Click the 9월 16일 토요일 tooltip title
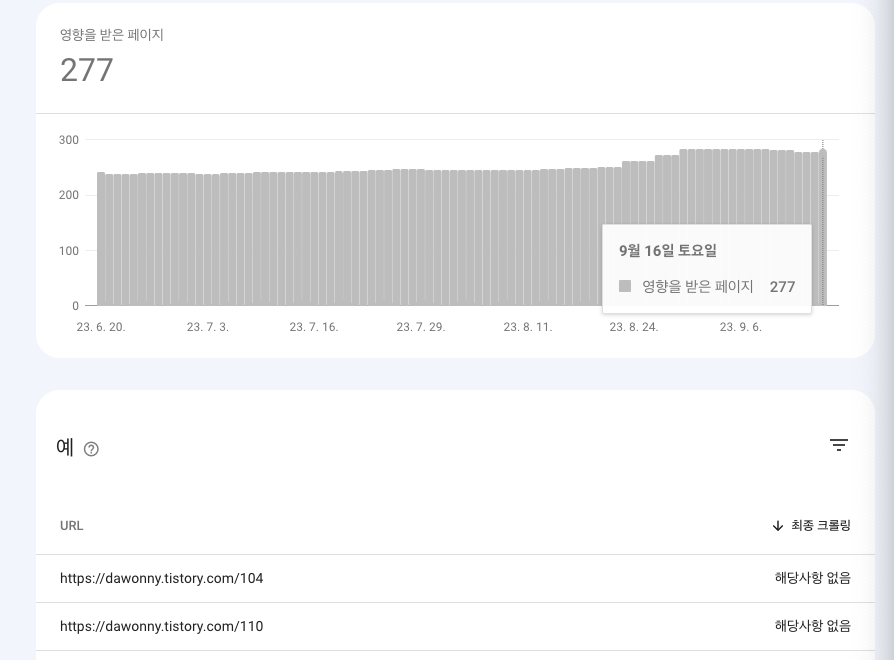This screenshot has width=894, height=660. click(x=668, y=250)
